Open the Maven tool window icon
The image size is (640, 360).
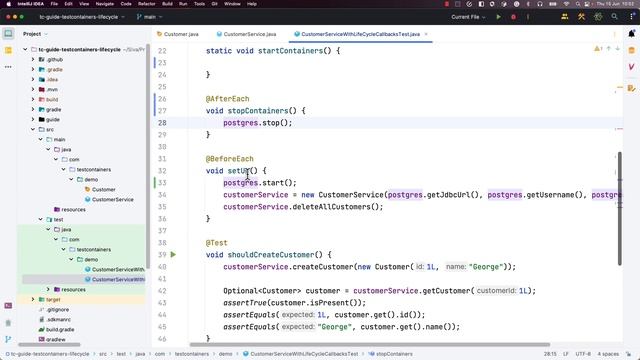click(x=631, y=67)
